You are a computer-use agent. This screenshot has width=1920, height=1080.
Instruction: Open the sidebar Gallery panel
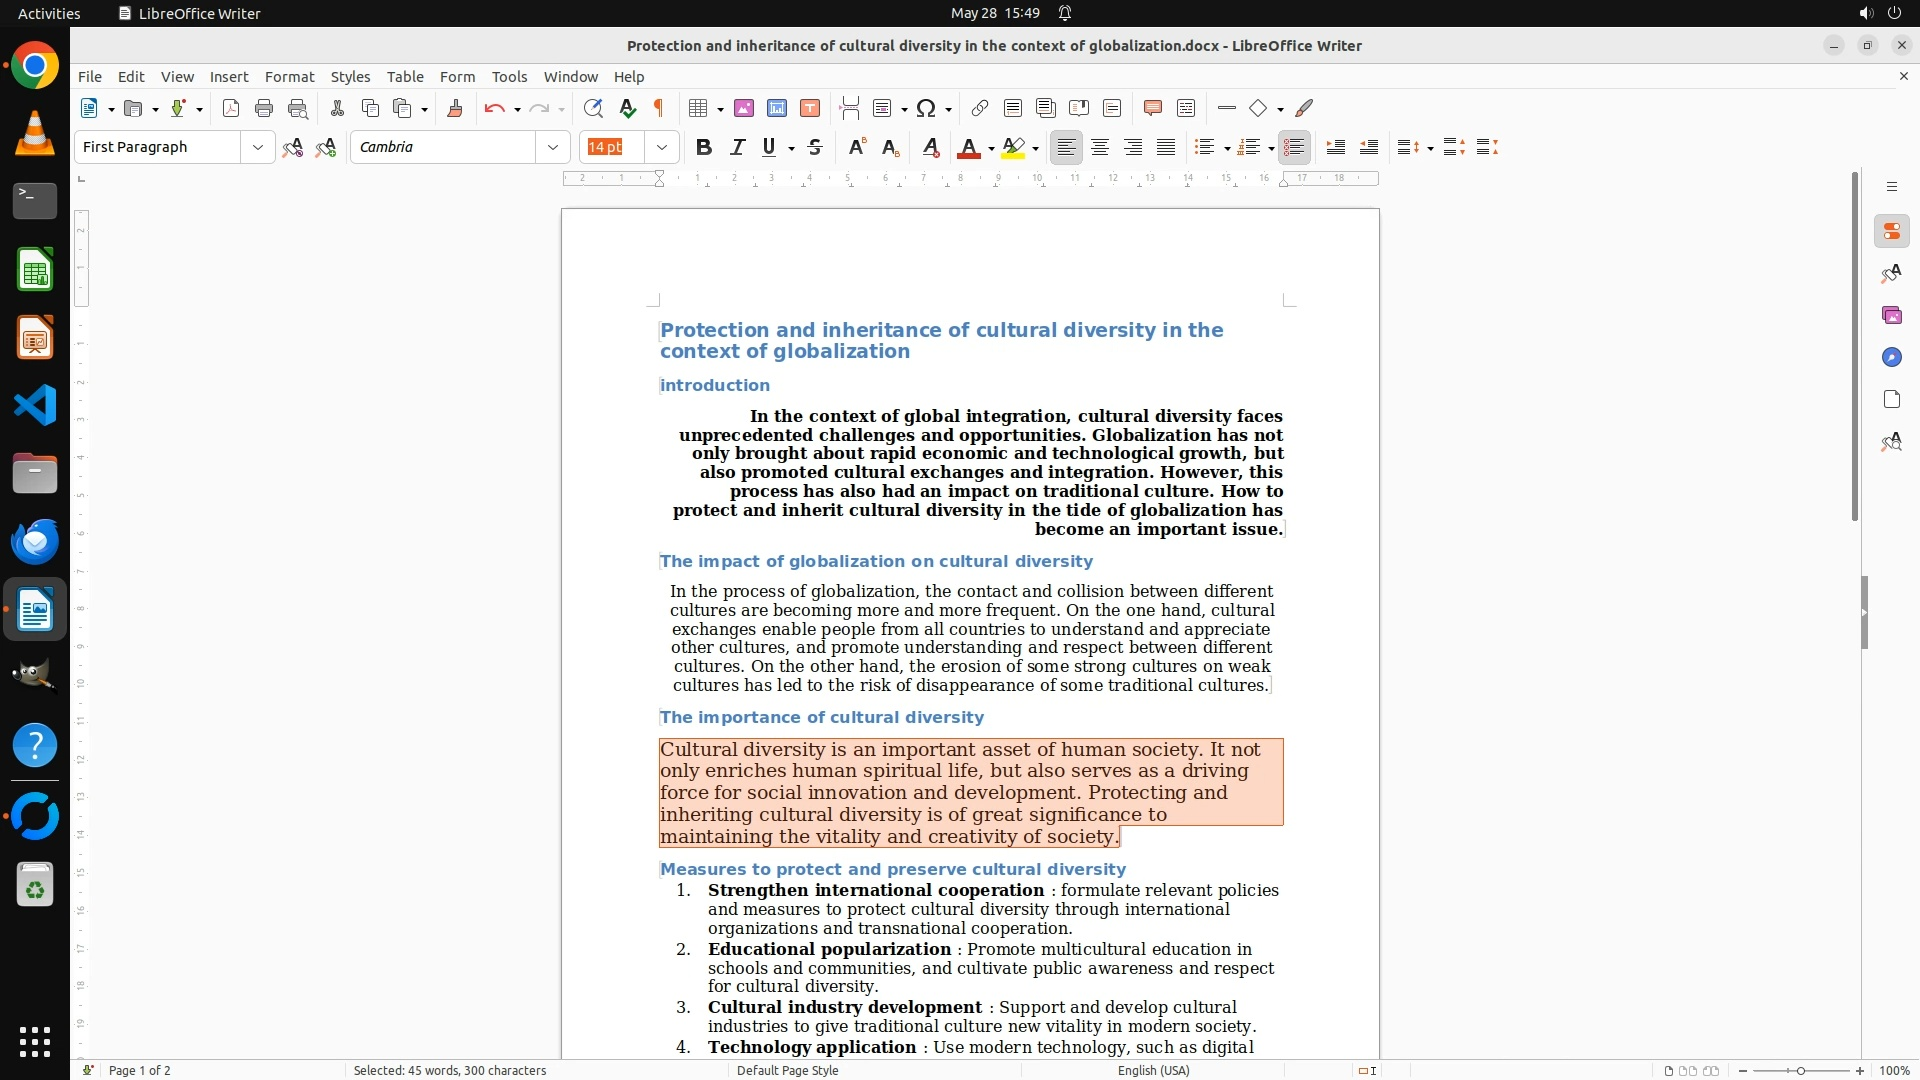click(1891, 316)
